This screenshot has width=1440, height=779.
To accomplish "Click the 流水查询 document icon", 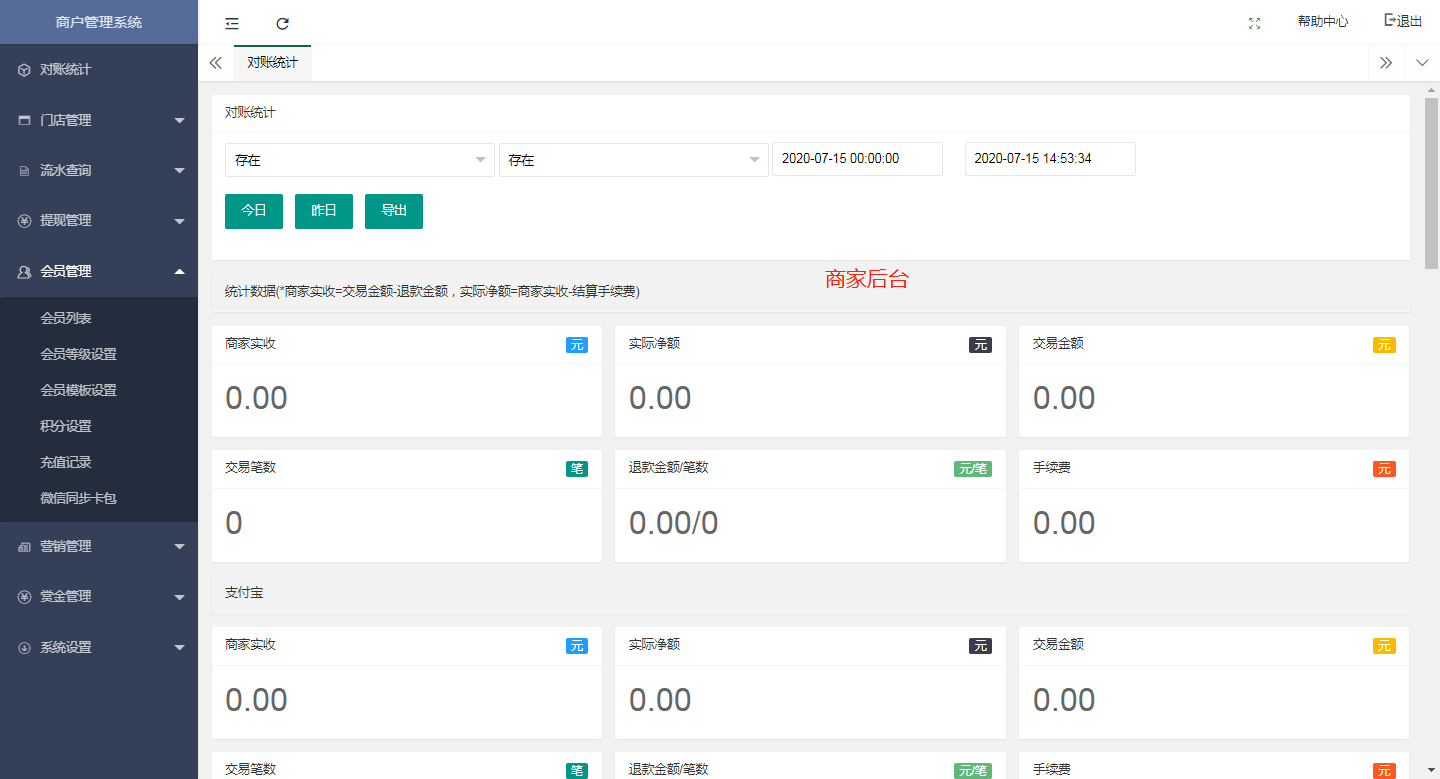I will click(24, 171).
